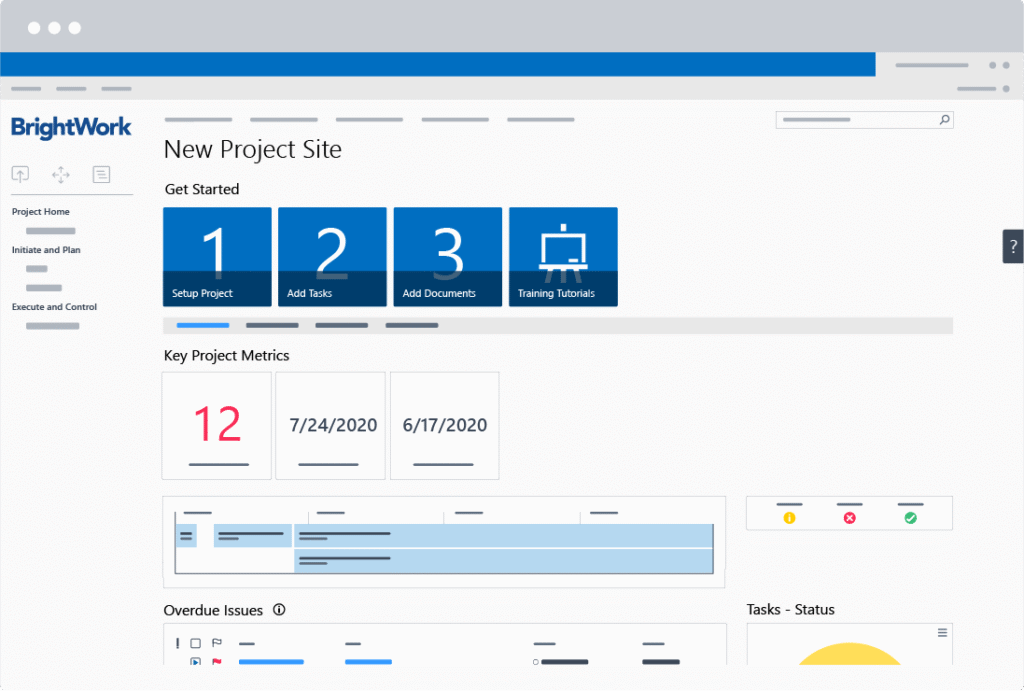Open the Project Home navigation item
The width and height of the screenshot is (1024, 691).
(40, 211)
